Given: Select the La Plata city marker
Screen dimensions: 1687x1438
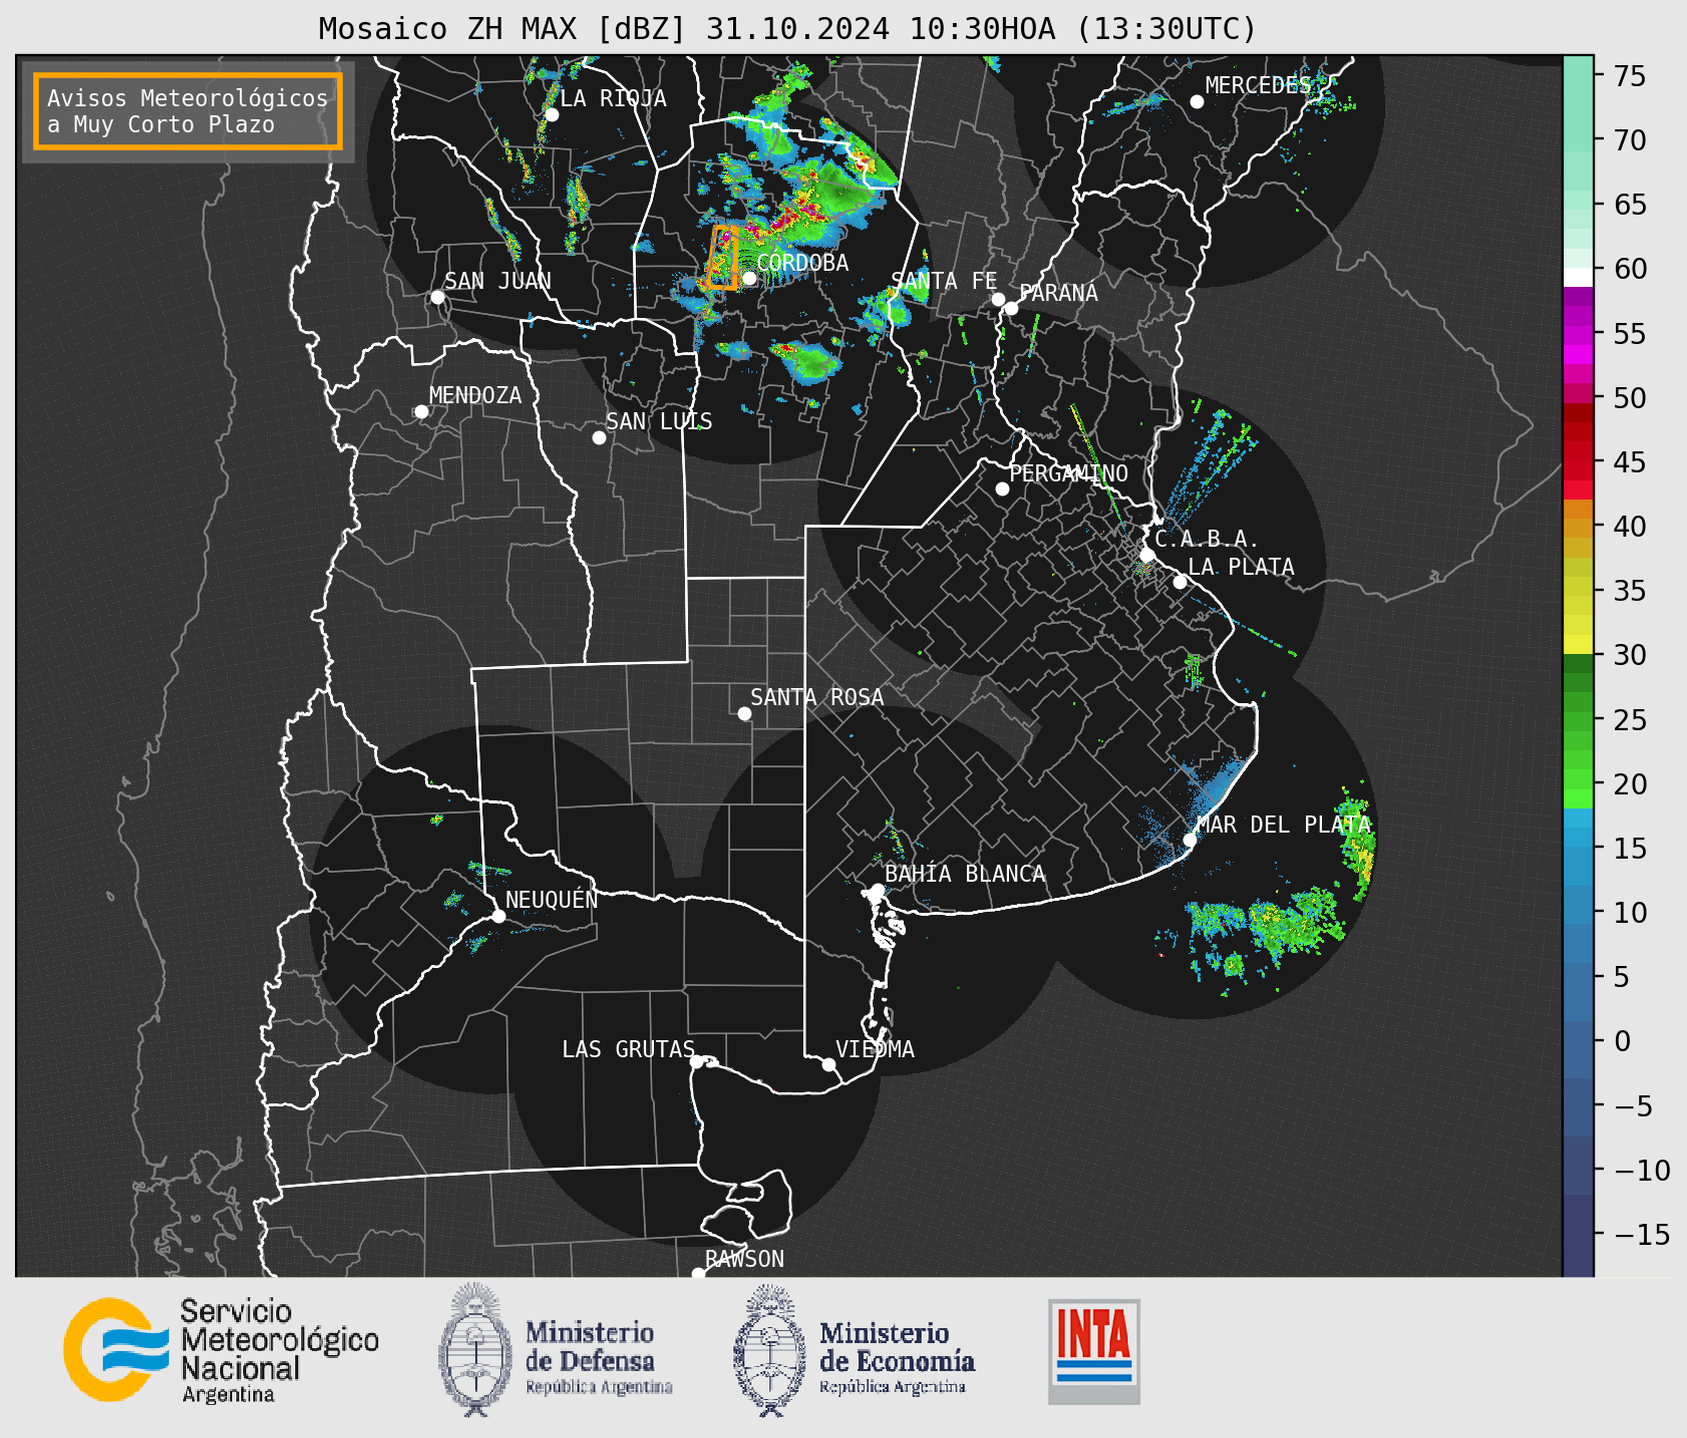Looking at the screenshot, I should 1180,582.
